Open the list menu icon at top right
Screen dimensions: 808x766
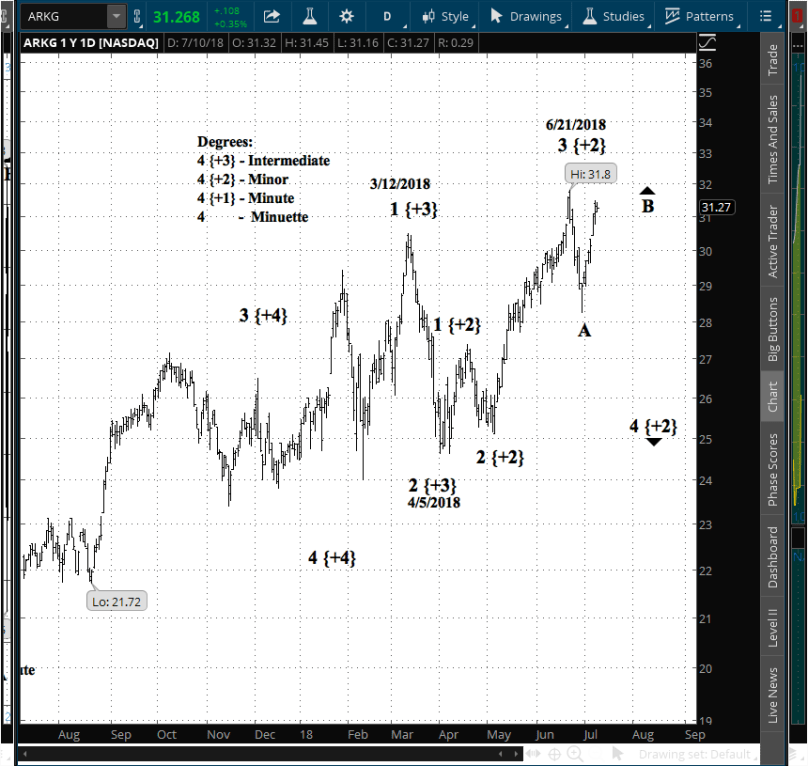pos(766,16)
